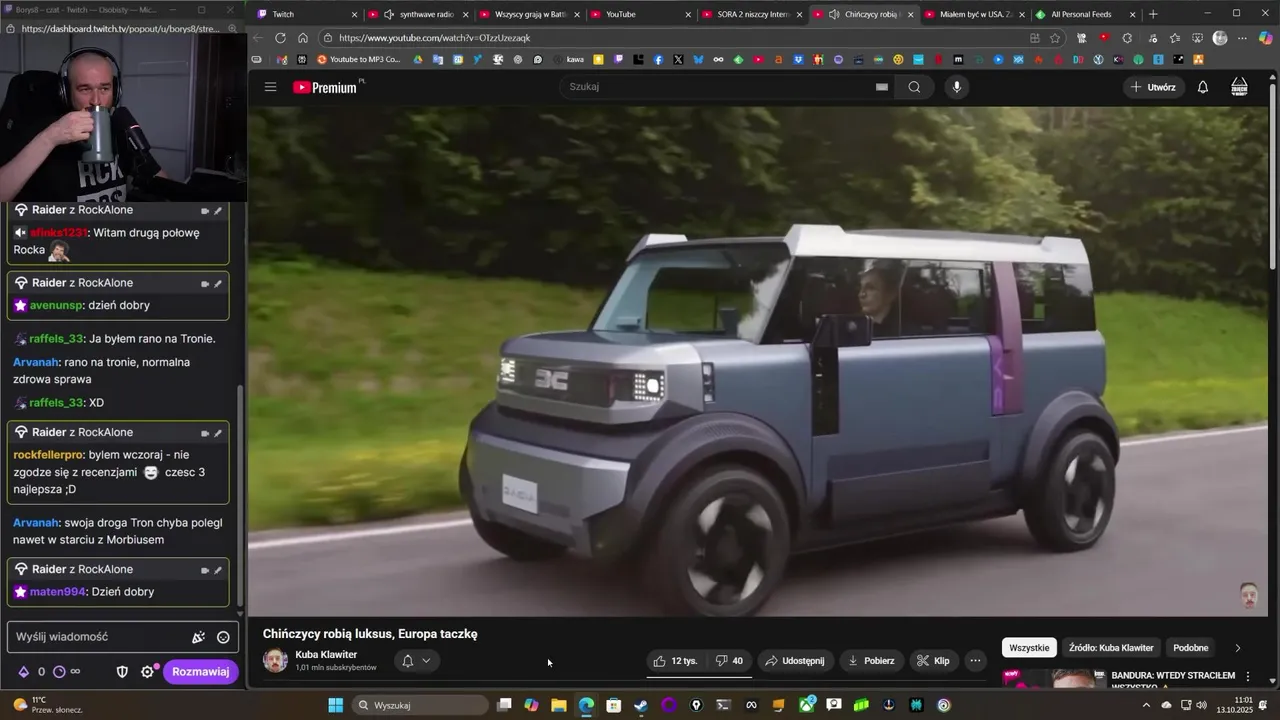The image size is (1280, 720).
Task: Open the YouTube account avatar menu
Action: tap(1239, 87)
